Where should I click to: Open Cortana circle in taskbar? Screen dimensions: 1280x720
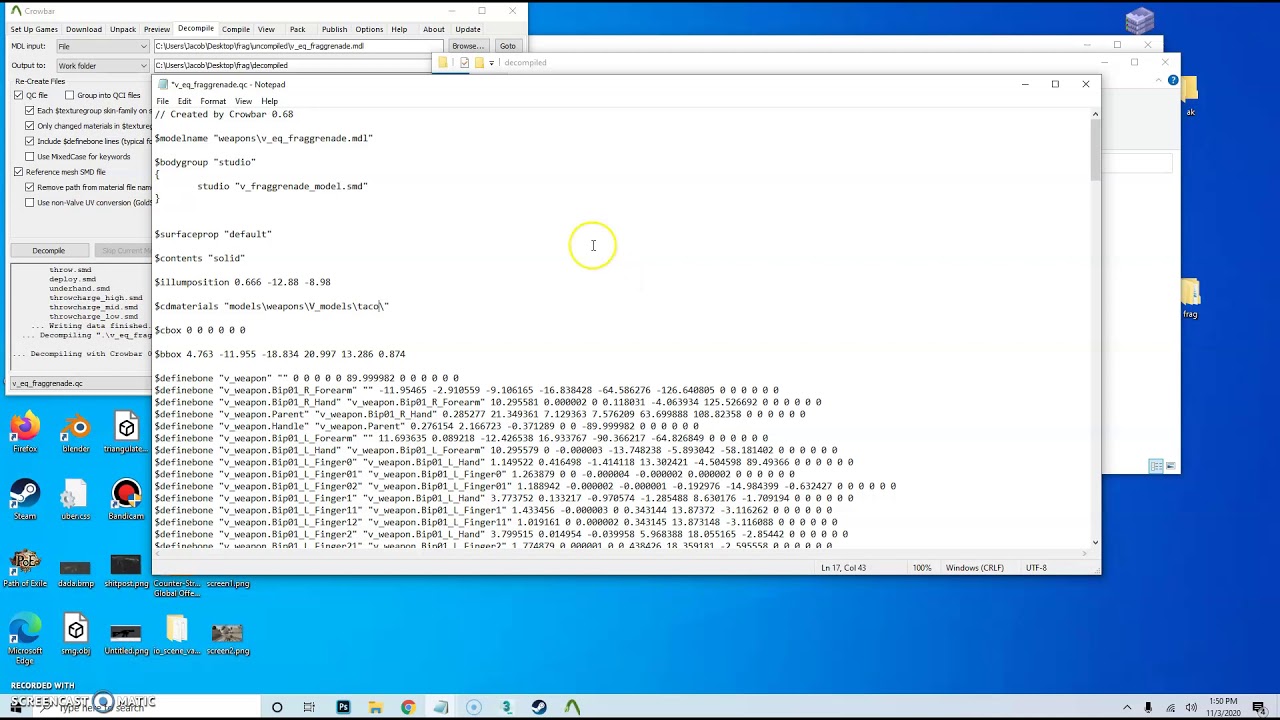click(277, 708)
